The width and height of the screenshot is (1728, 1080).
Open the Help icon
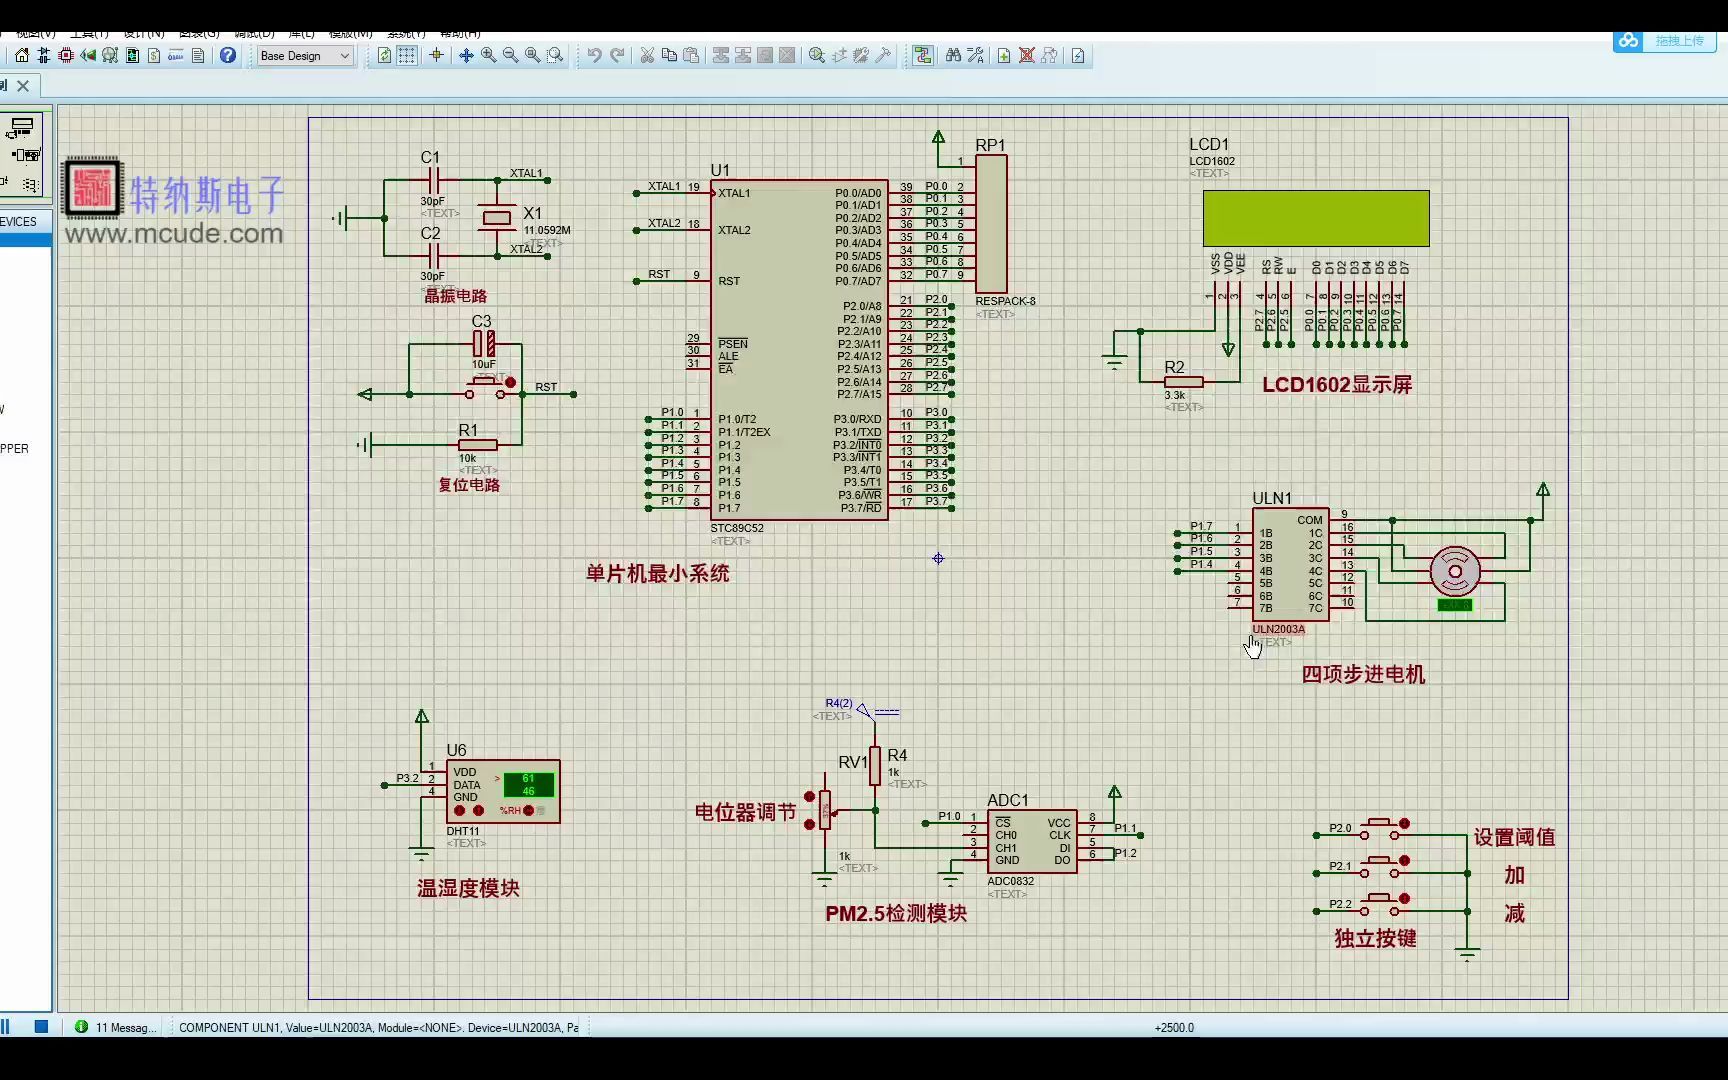[x=228, y=56]
